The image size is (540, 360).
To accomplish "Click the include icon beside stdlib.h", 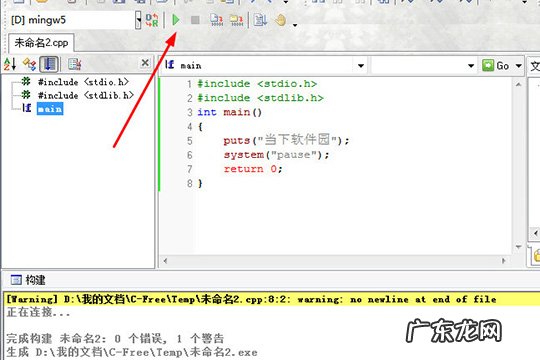I will pos(26,95).
